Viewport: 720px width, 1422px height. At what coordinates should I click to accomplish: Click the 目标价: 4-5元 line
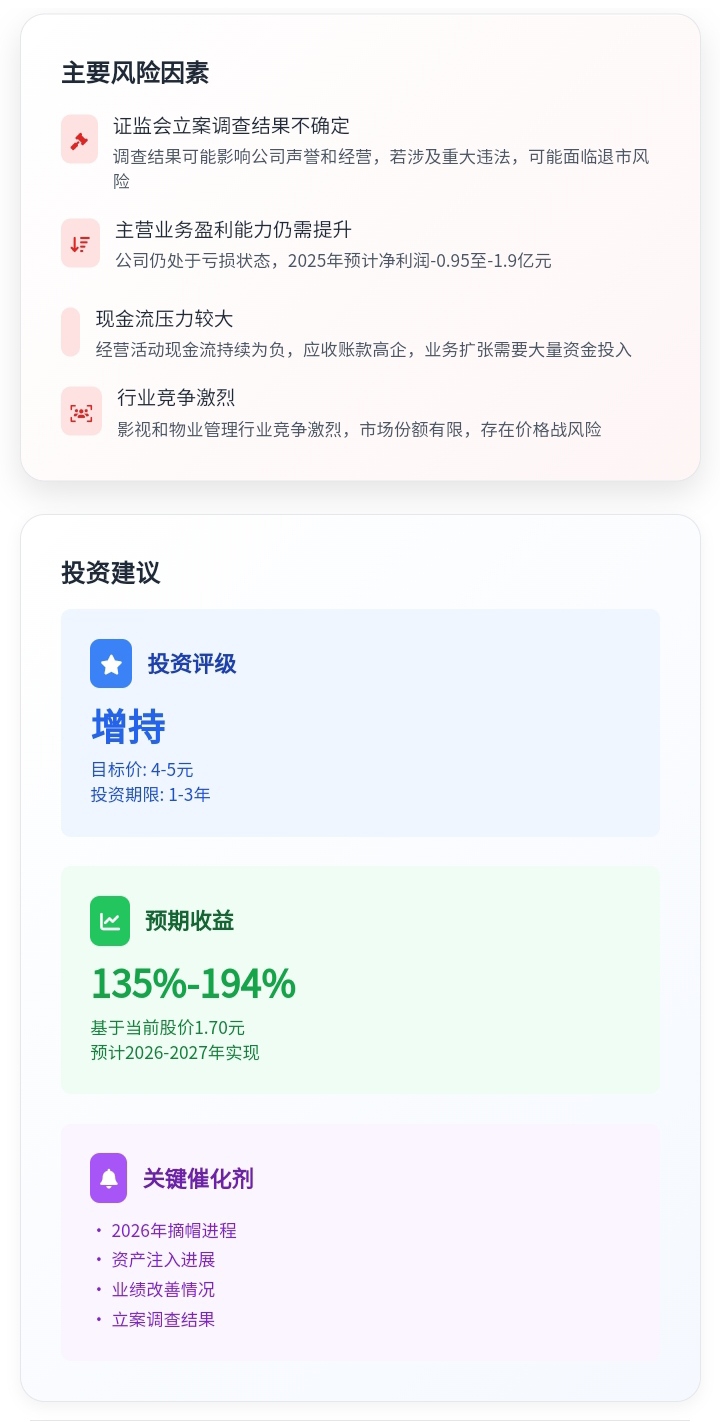point(142,770)
